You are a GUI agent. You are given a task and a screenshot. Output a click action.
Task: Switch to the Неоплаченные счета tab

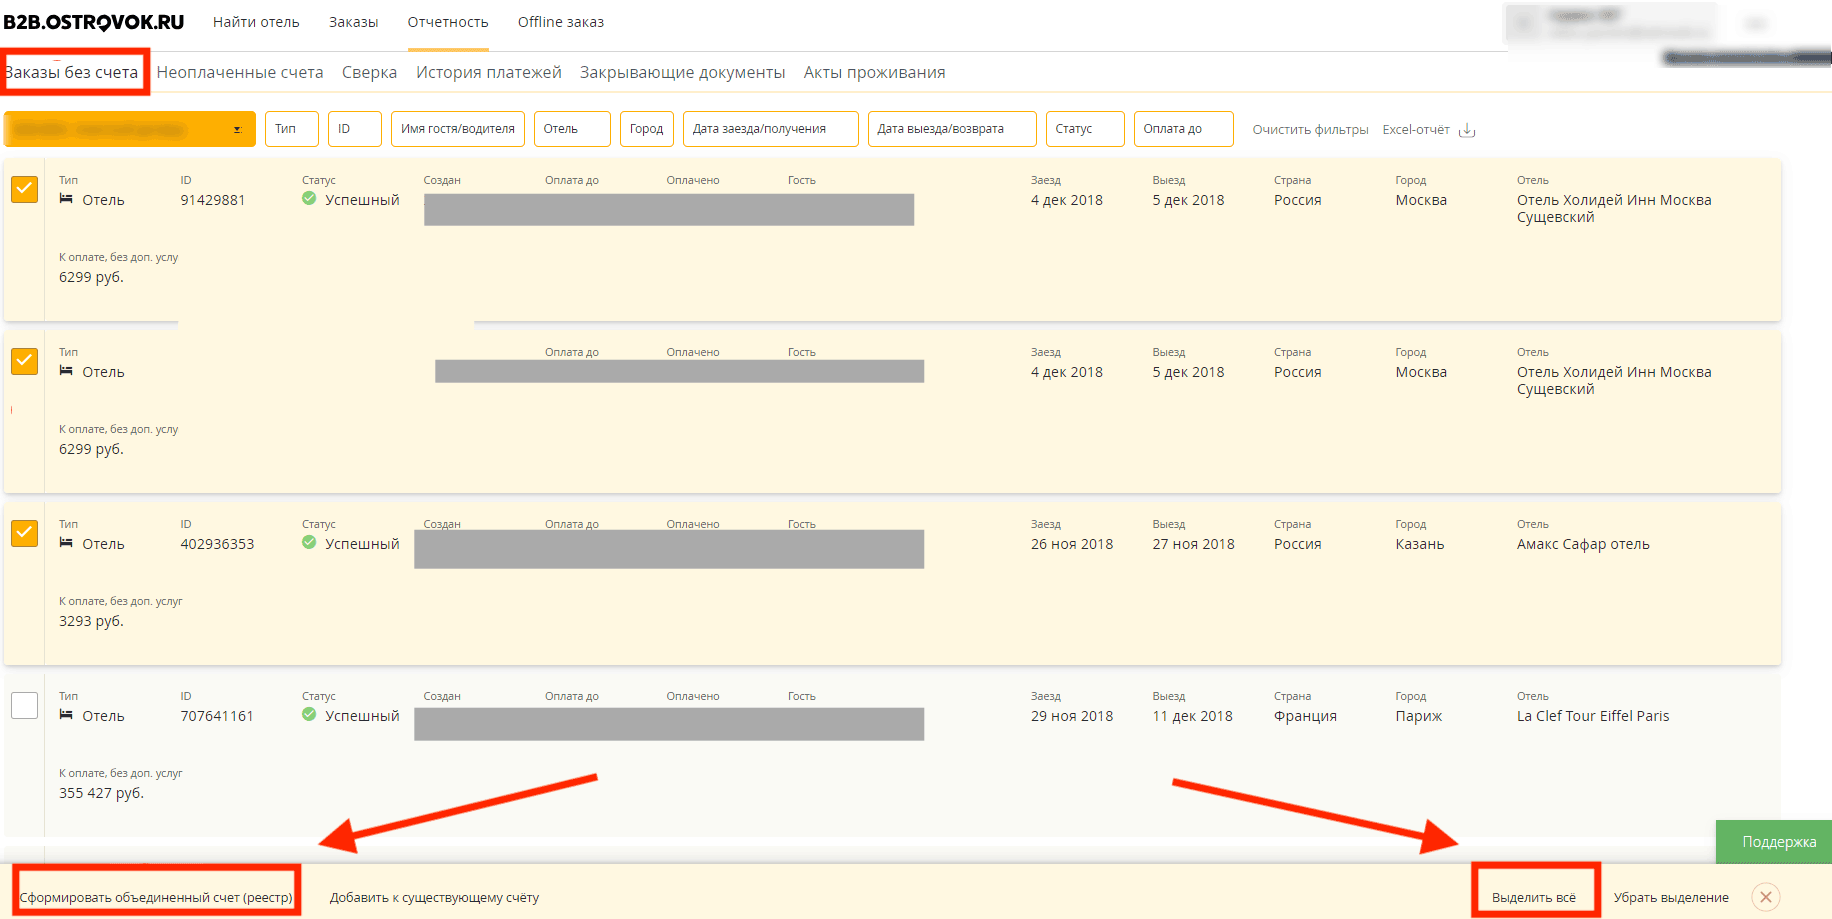240,72
